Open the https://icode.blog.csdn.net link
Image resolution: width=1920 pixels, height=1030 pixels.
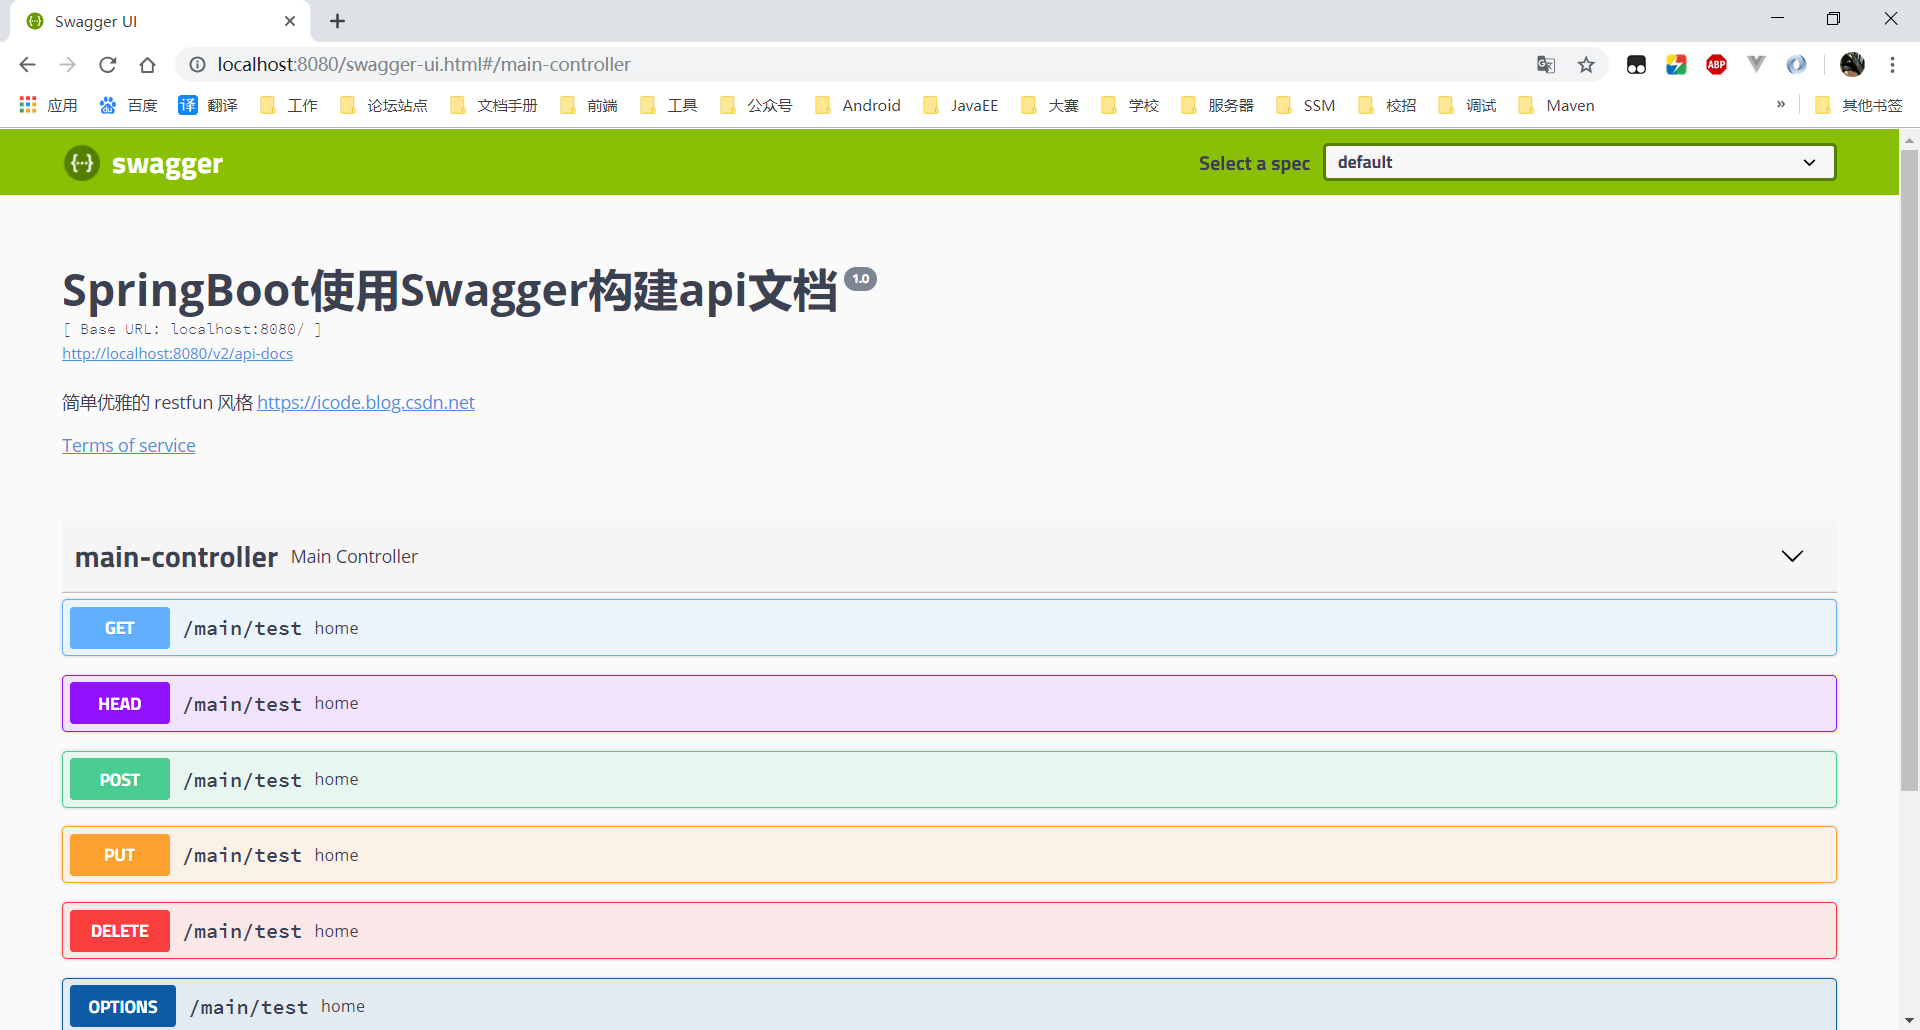[366, 403]
